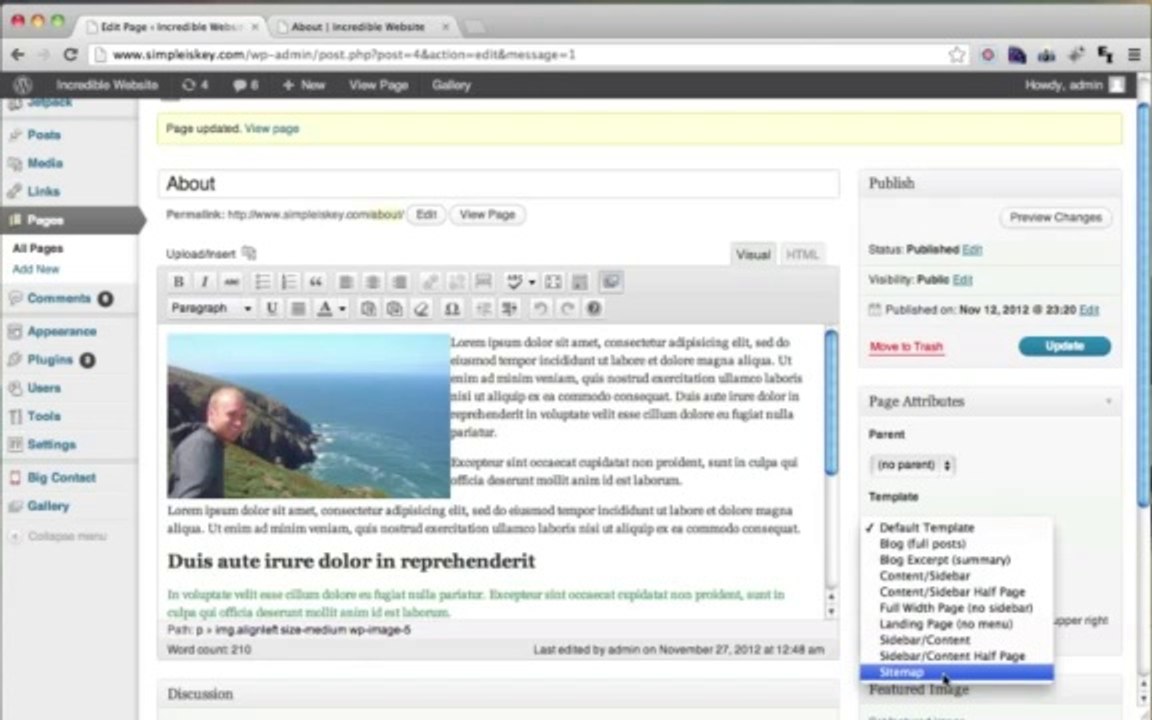Apply the current text color
The width and height of the screenshot is (1152, 720).
click(325, 308)
